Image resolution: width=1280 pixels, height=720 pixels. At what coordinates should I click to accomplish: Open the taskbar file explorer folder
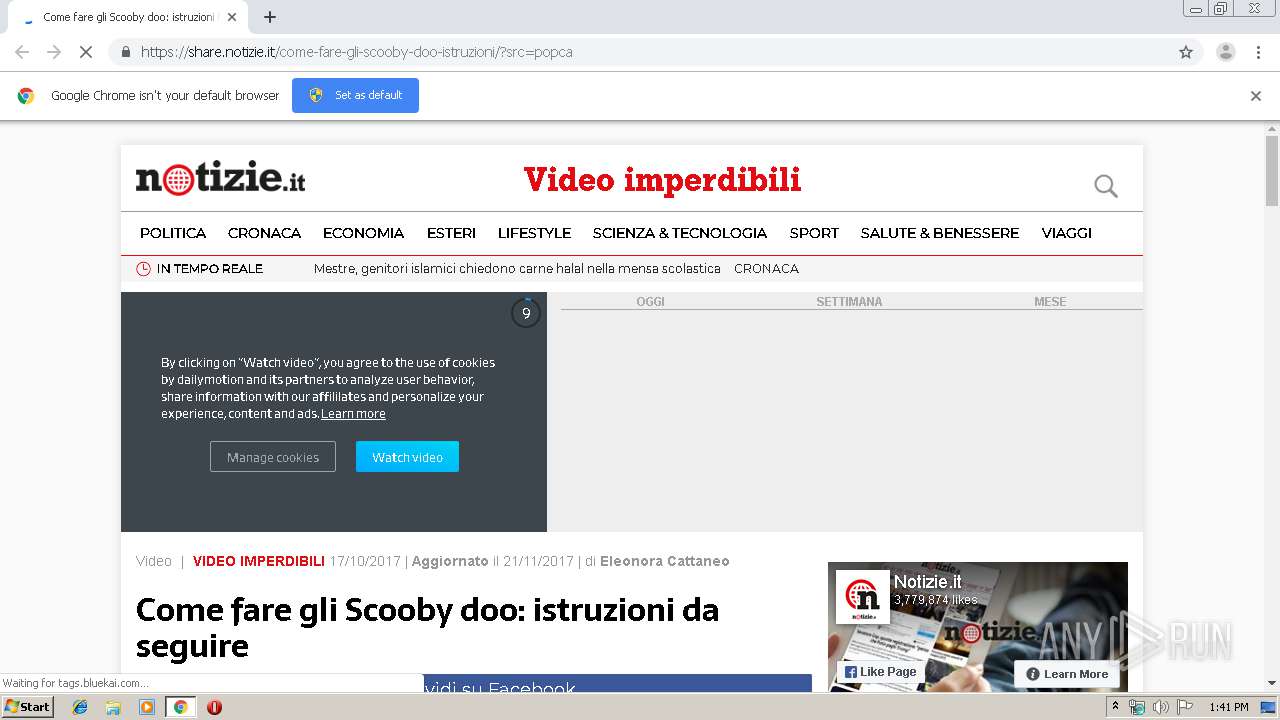113,707
